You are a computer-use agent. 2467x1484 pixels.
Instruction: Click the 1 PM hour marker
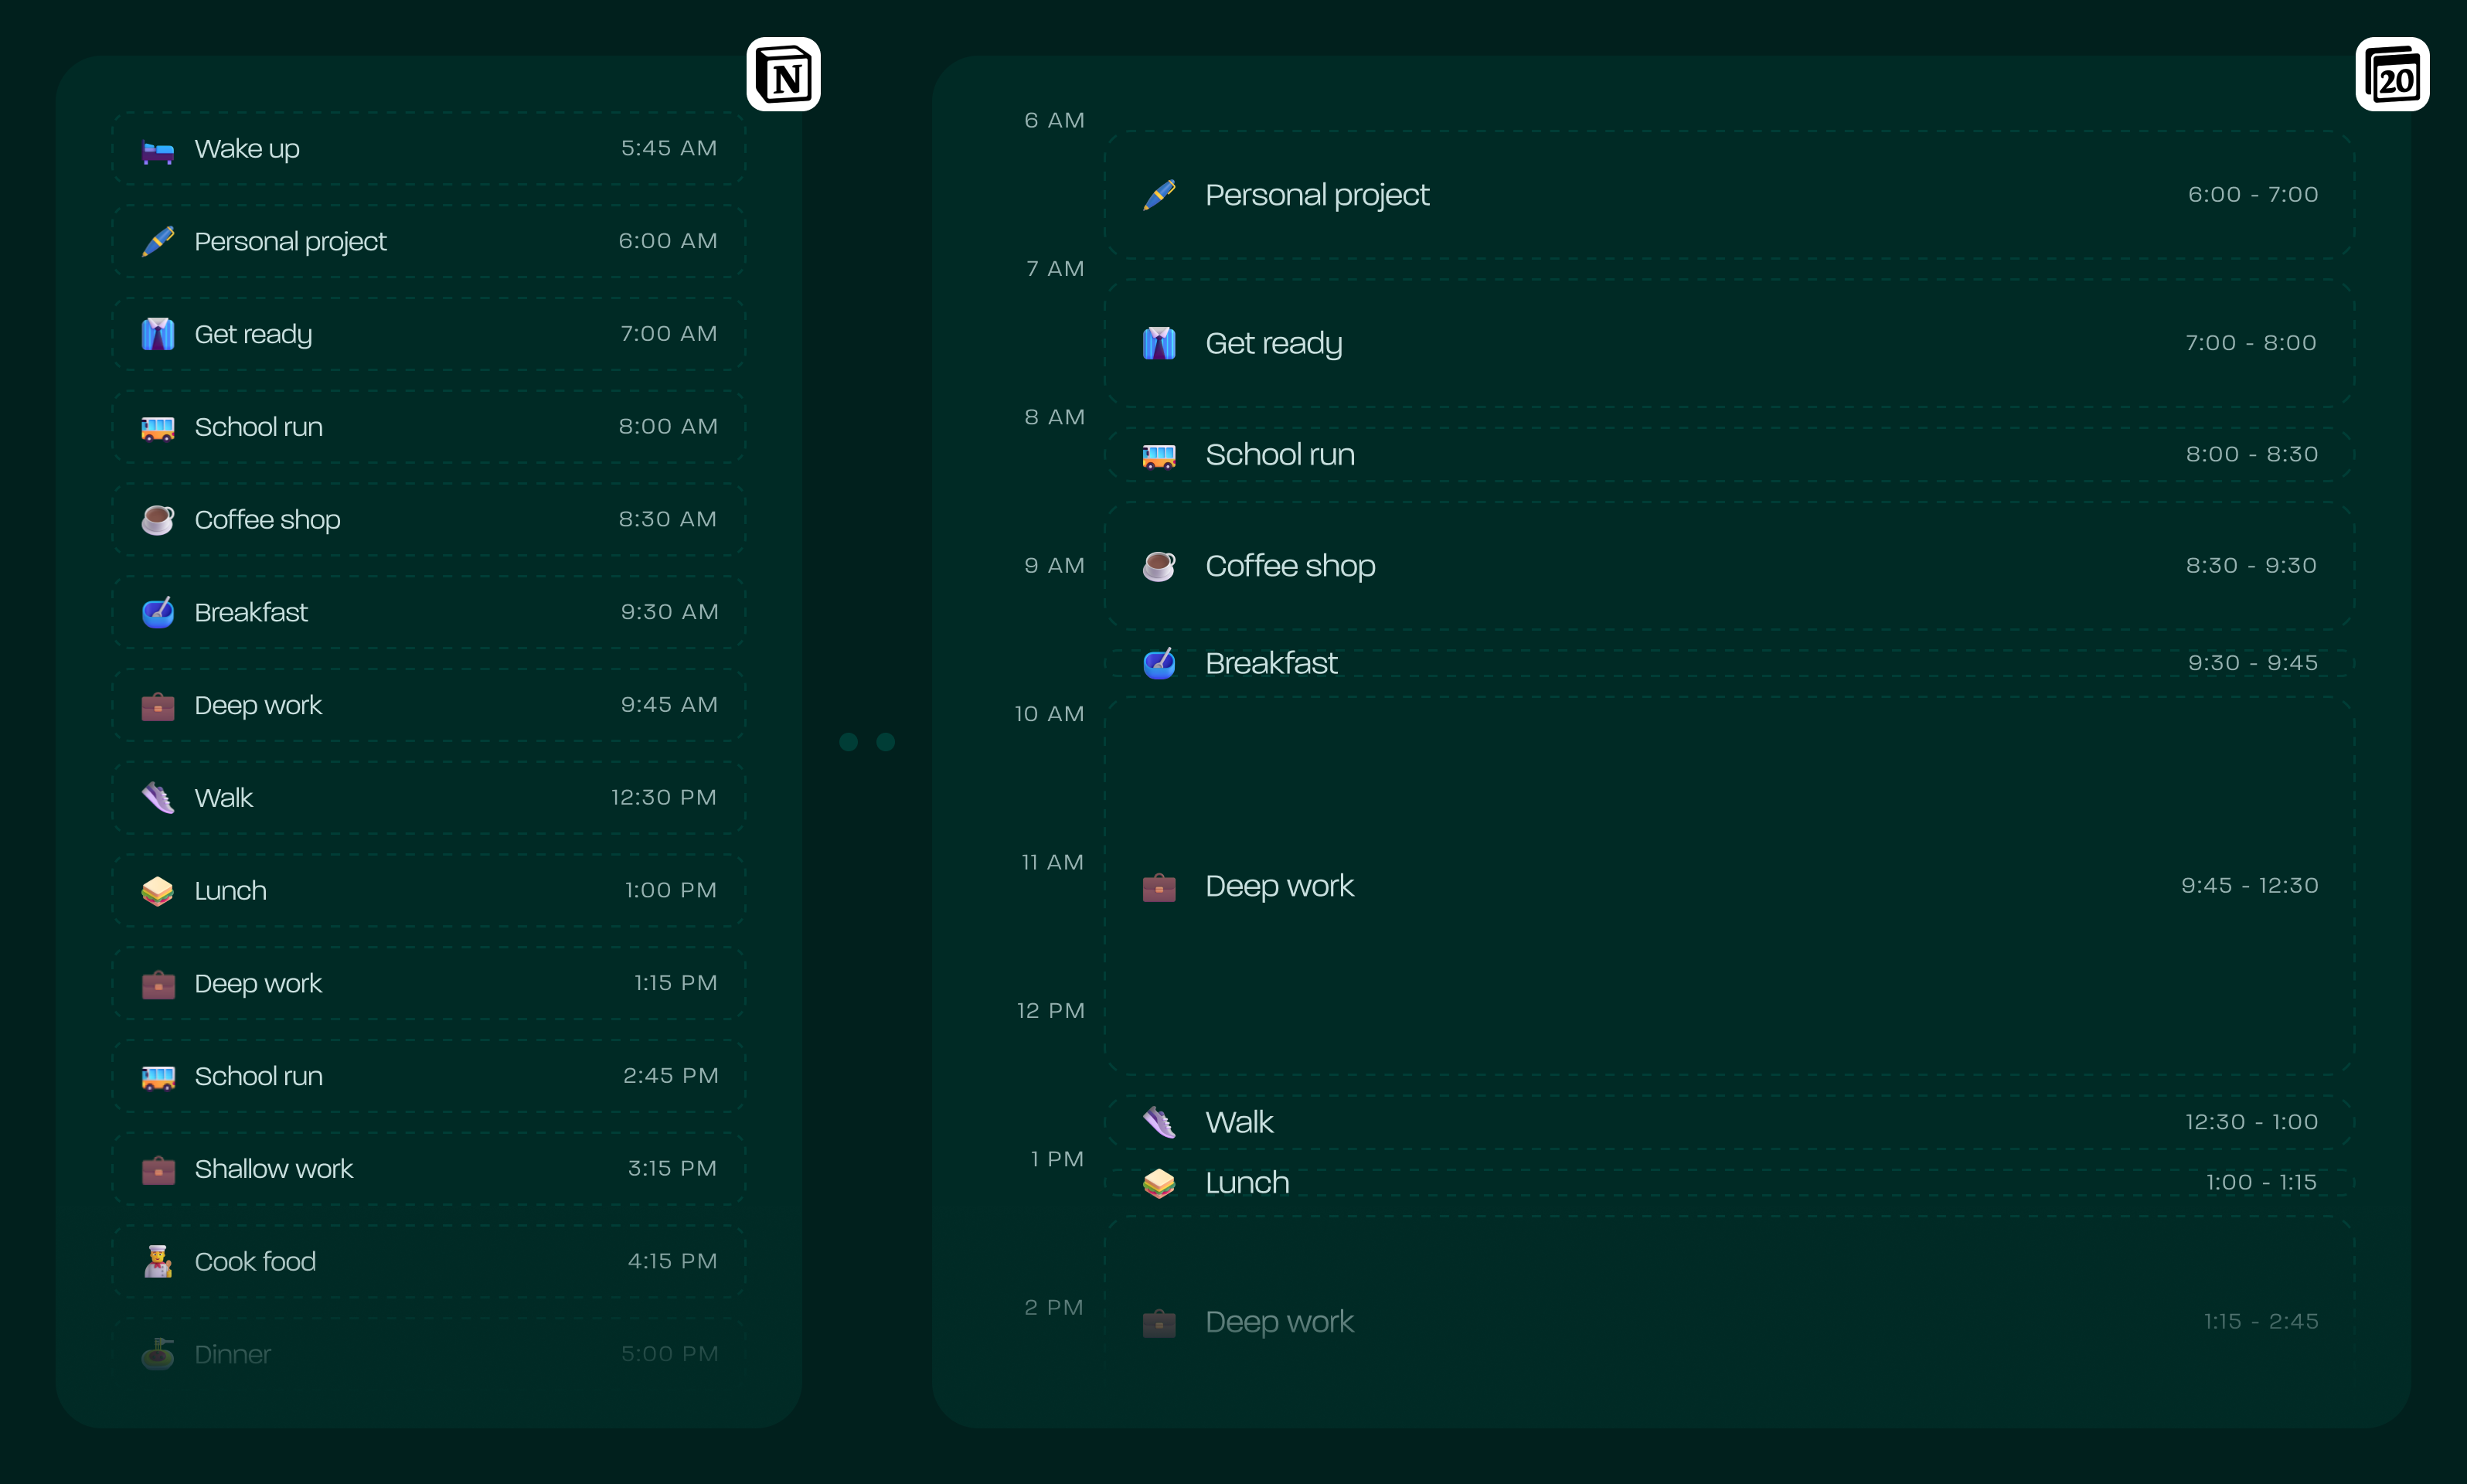tap(1057, 1159)
